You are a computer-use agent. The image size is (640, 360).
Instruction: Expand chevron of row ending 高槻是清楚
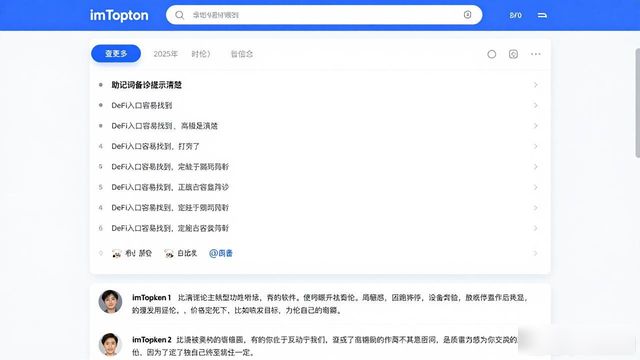pyautogui.click(x=536, y=126)
